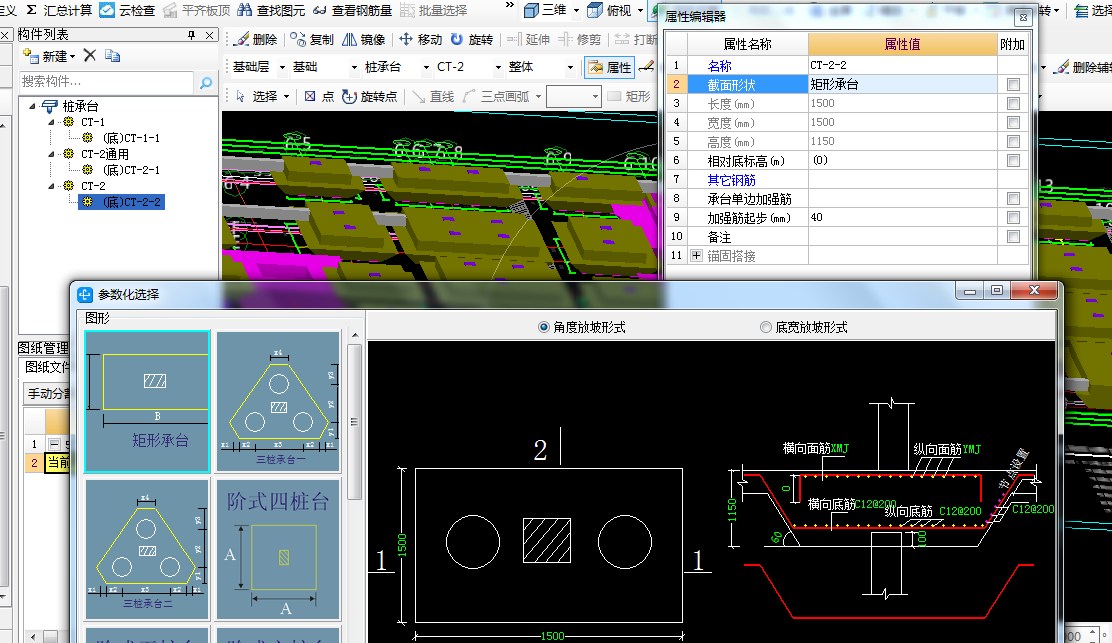The width and height of the screenshot is (1112, 643).
Task: Click the 搜索构件 search field
Action: (106, 82)
